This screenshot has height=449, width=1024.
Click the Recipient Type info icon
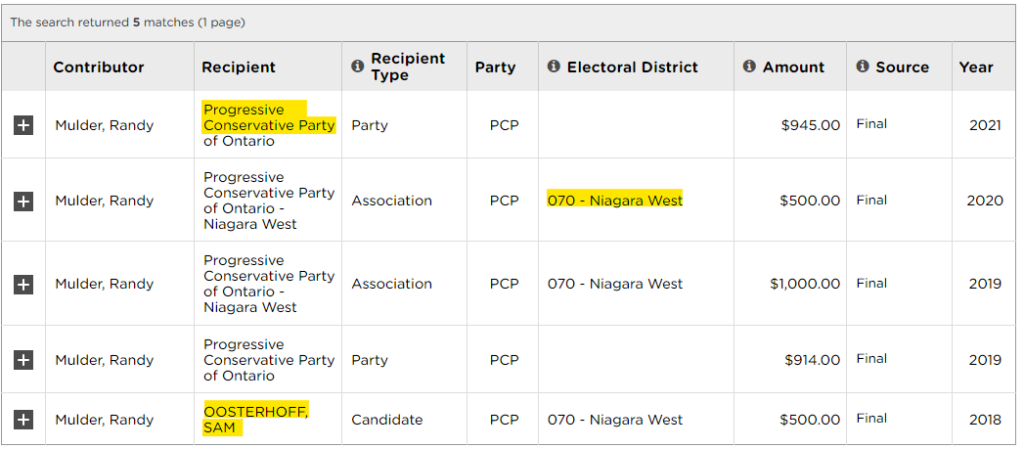[x=357, y=67]
